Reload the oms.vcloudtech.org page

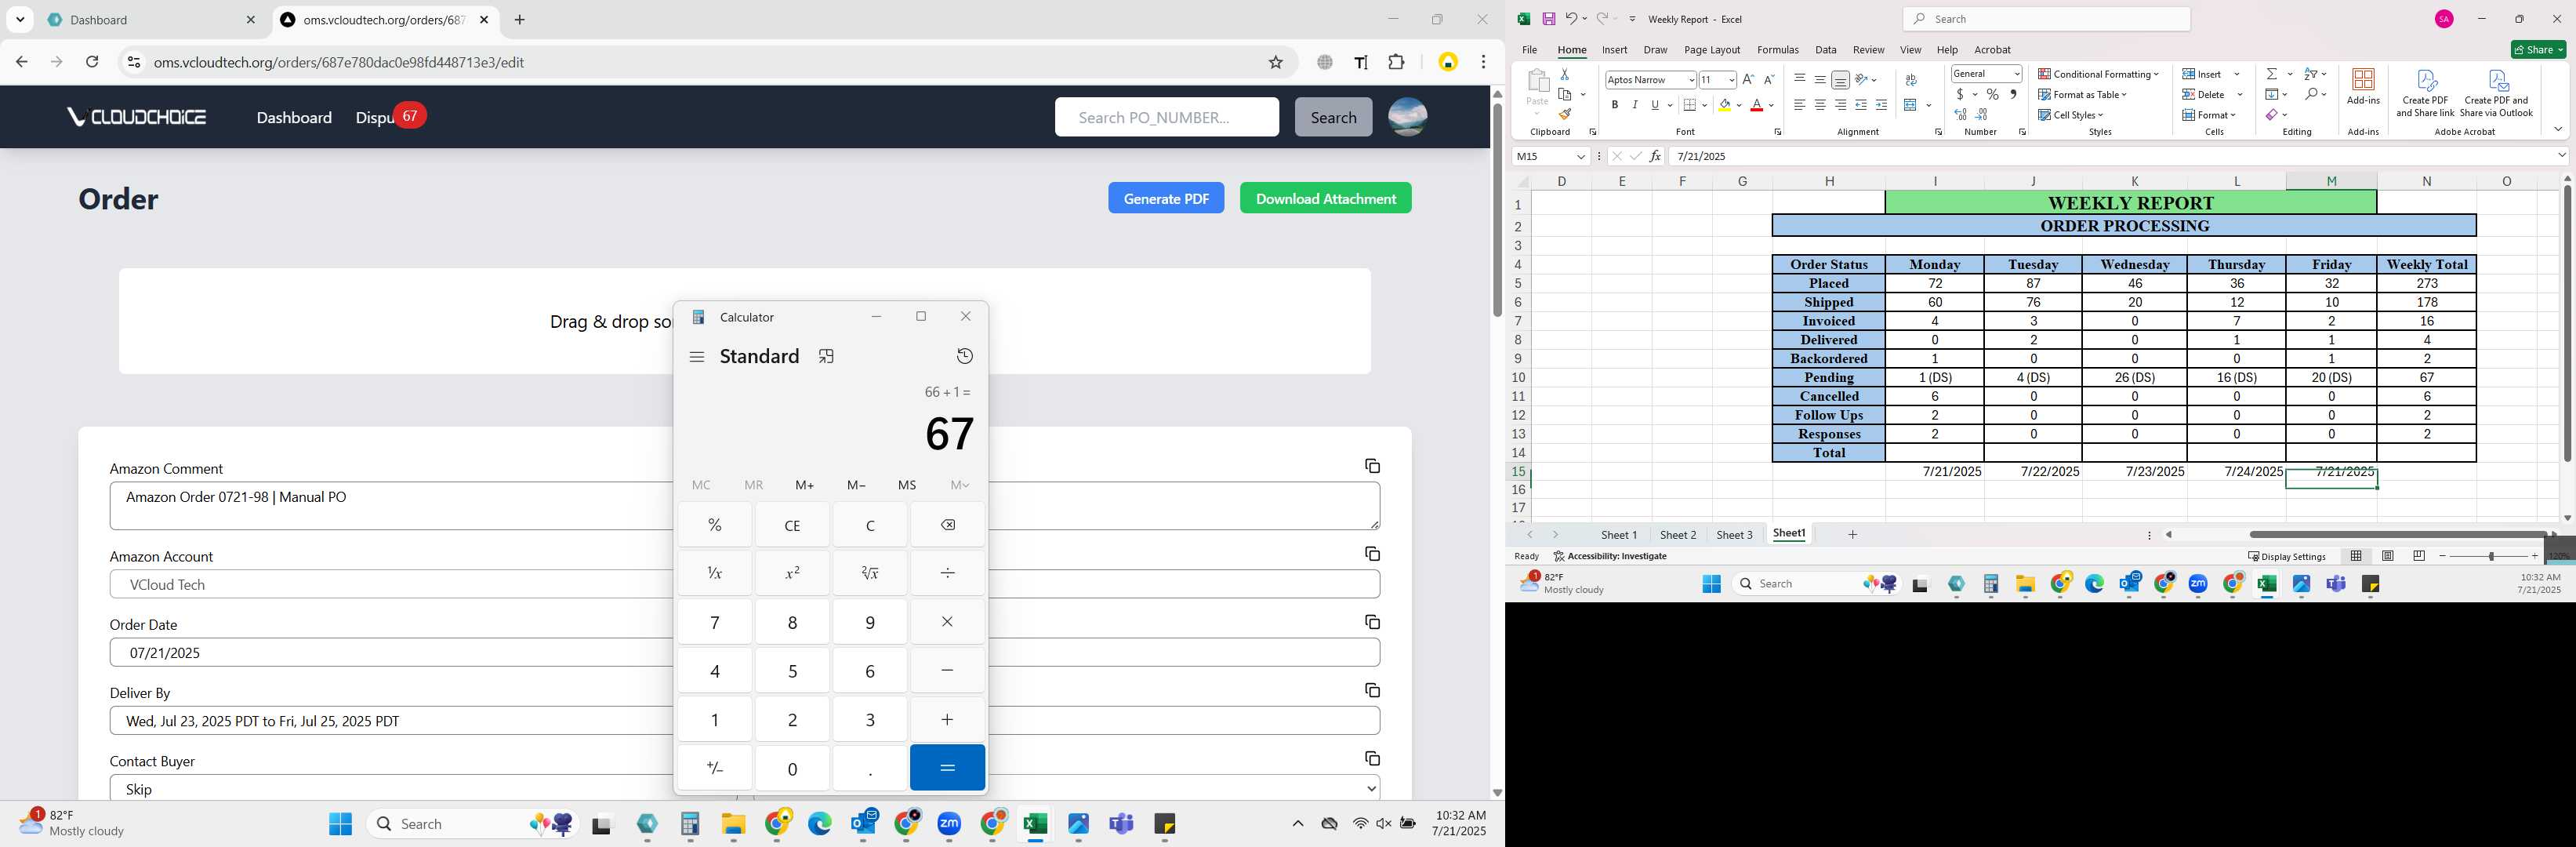click(92, 62)
